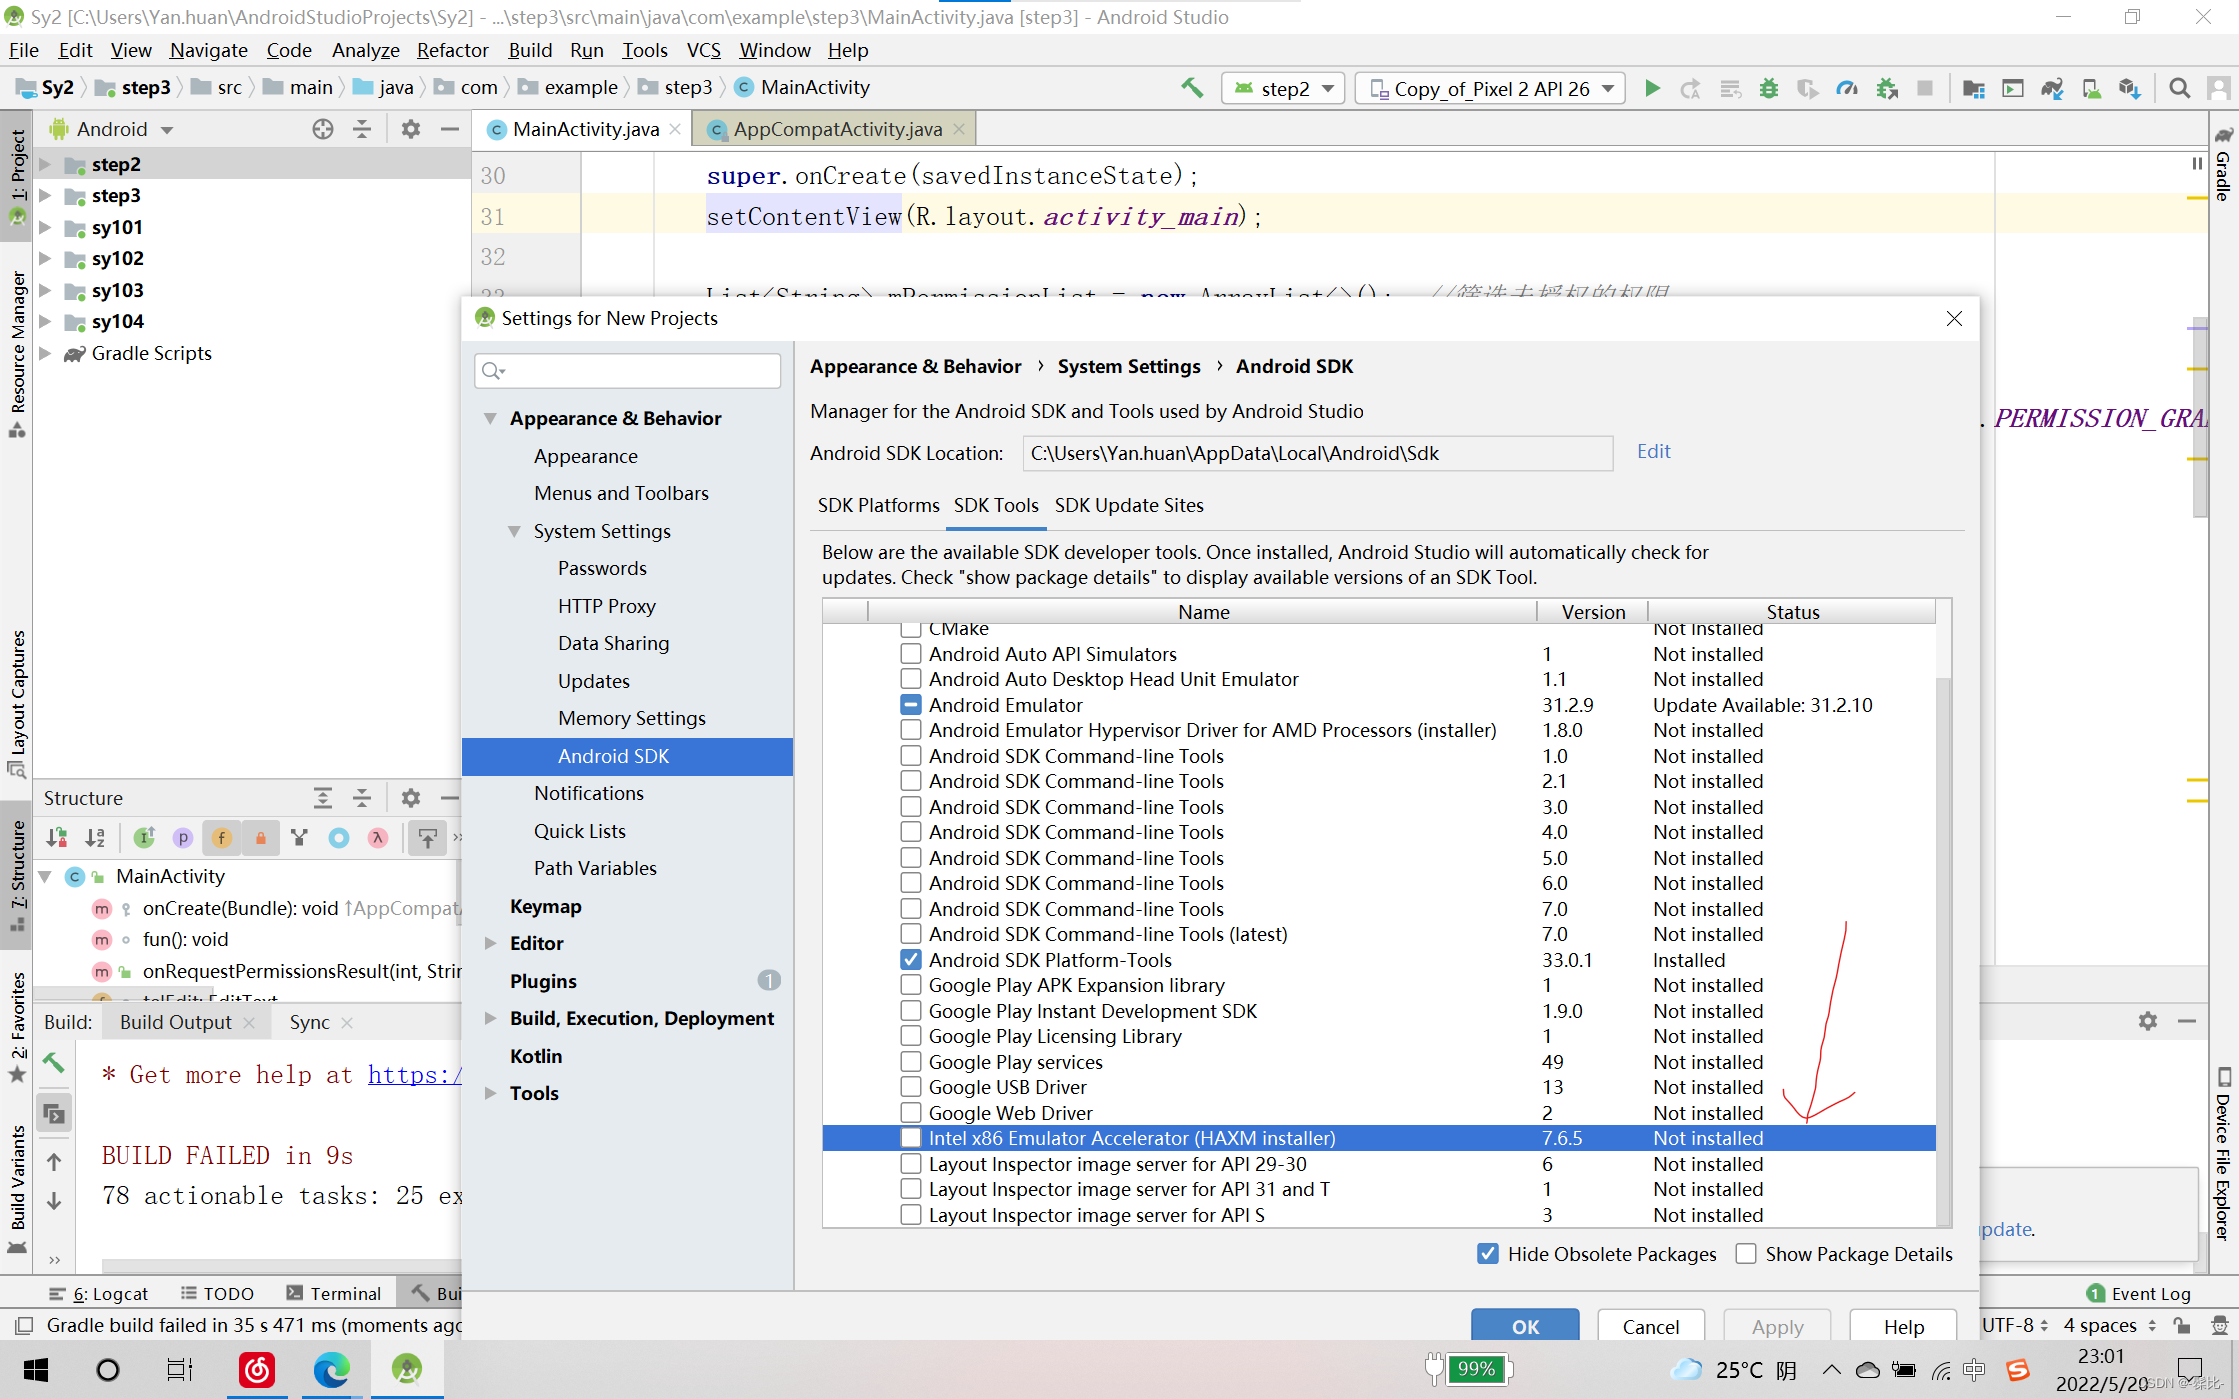2239x1399 pixels.
Task: Check Intel x86 Emulator Accelerator (HAXM installer)
Action: (x=910, y=1138)
